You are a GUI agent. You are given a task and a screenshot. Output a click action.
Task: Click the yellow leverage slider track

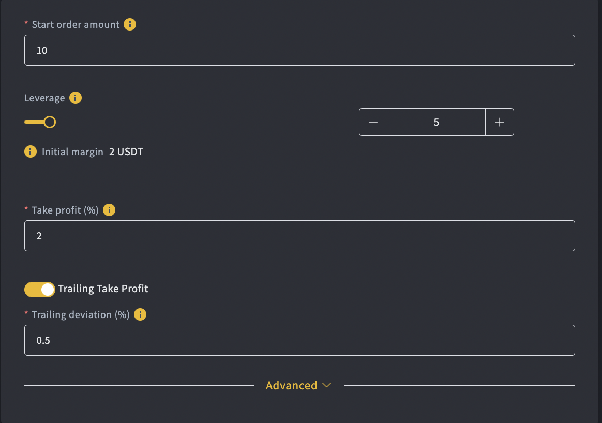coord(34,122)
